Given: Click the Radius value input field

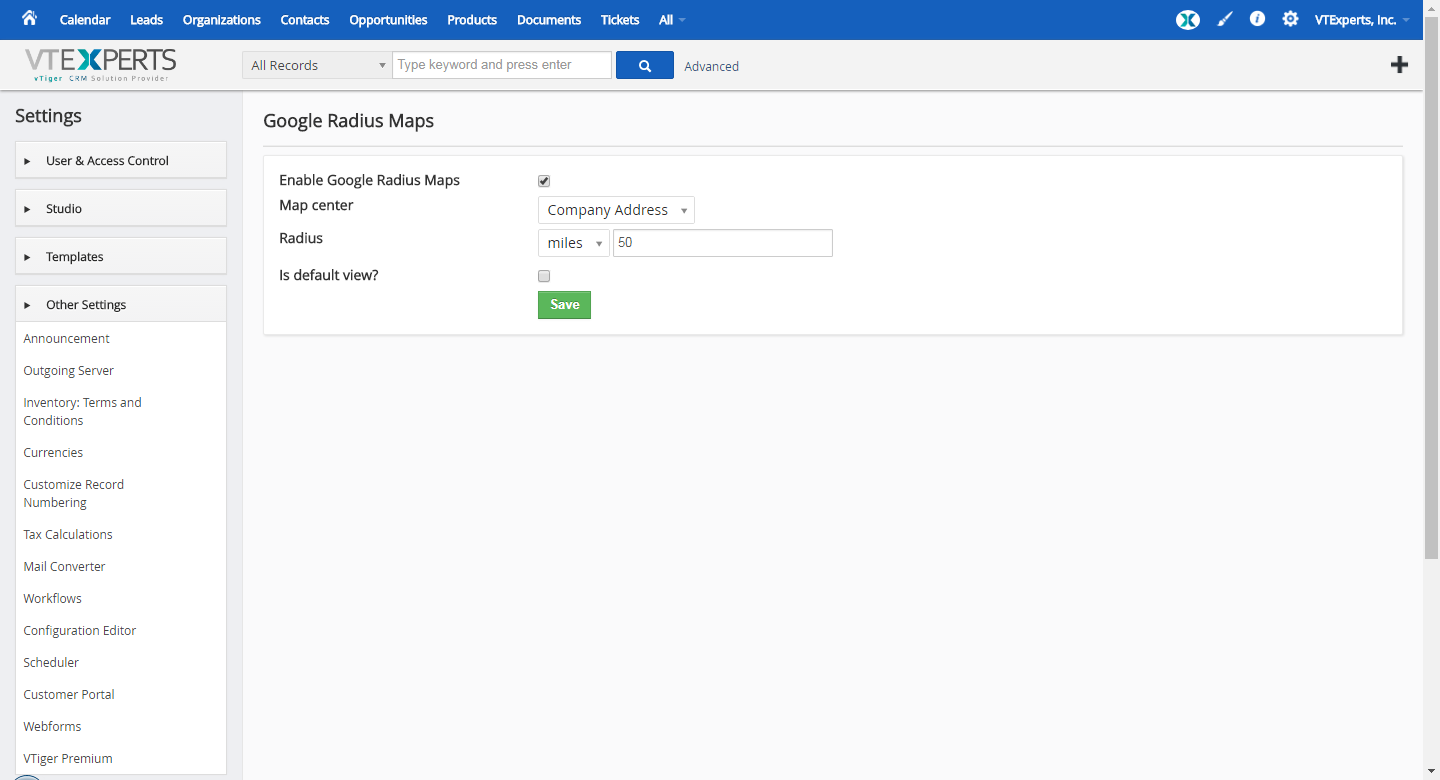Looking at the screenshot, I should 723,243.
